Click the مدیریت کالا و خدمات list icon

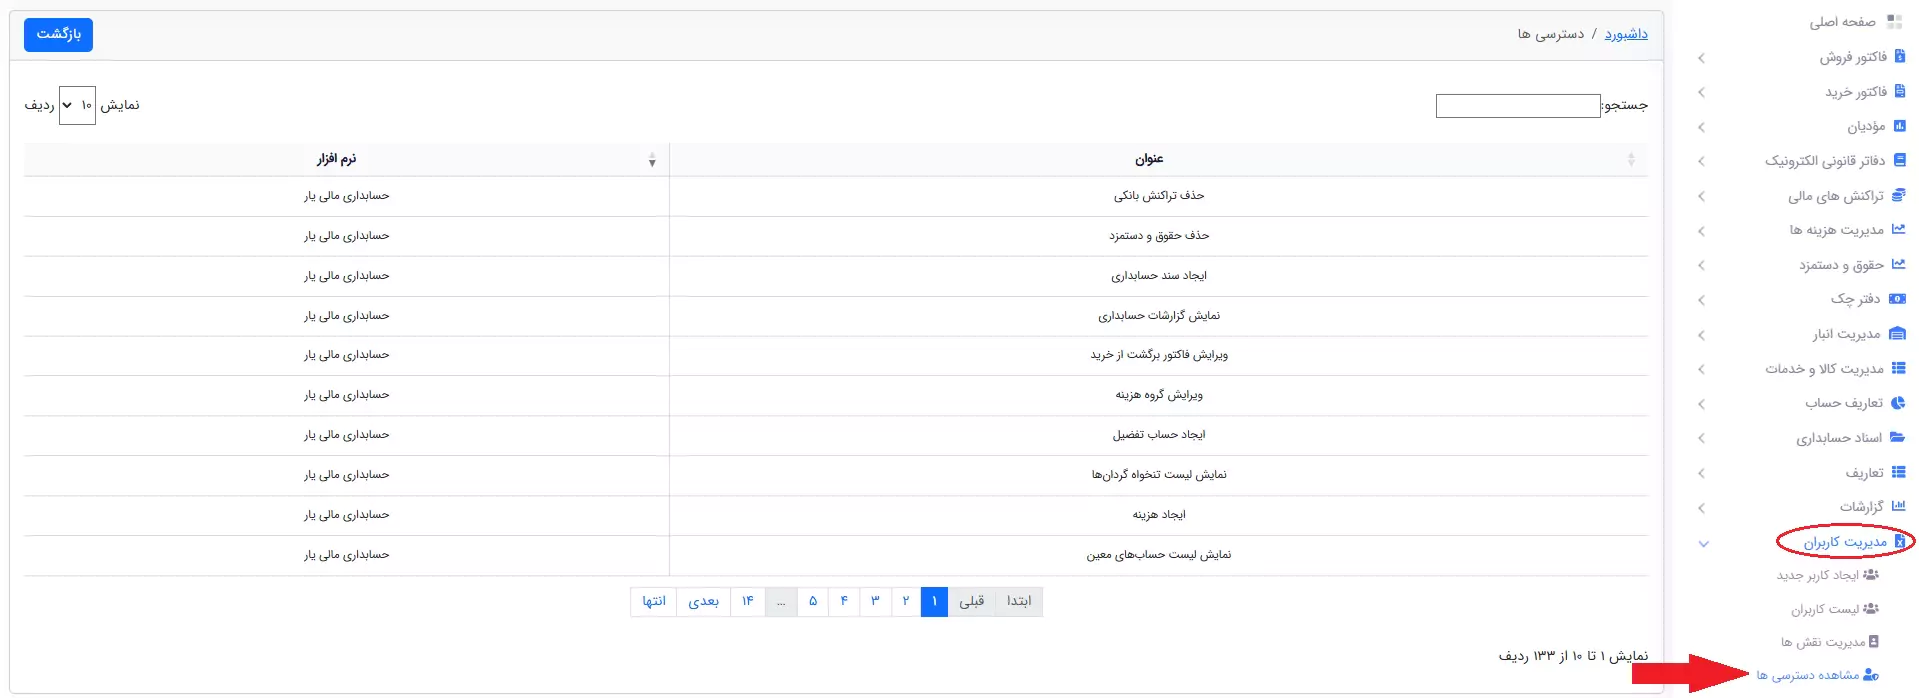point(1899,368)
